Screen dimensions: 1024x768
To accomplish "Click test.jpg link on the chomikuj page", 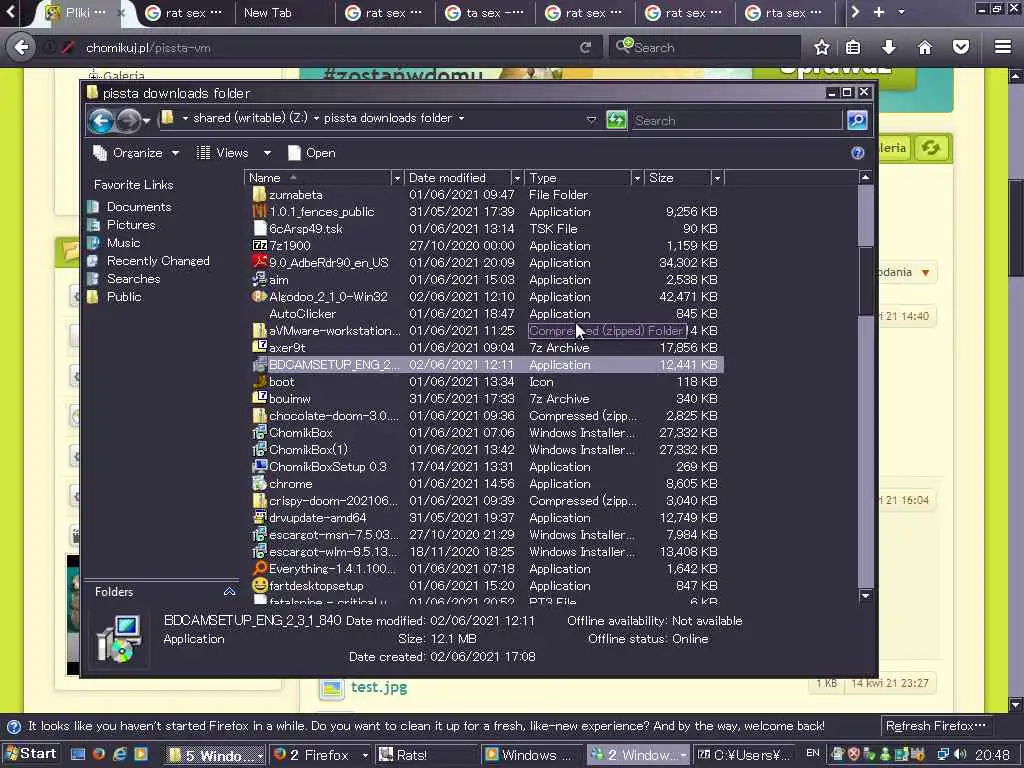I will point(379,686).
